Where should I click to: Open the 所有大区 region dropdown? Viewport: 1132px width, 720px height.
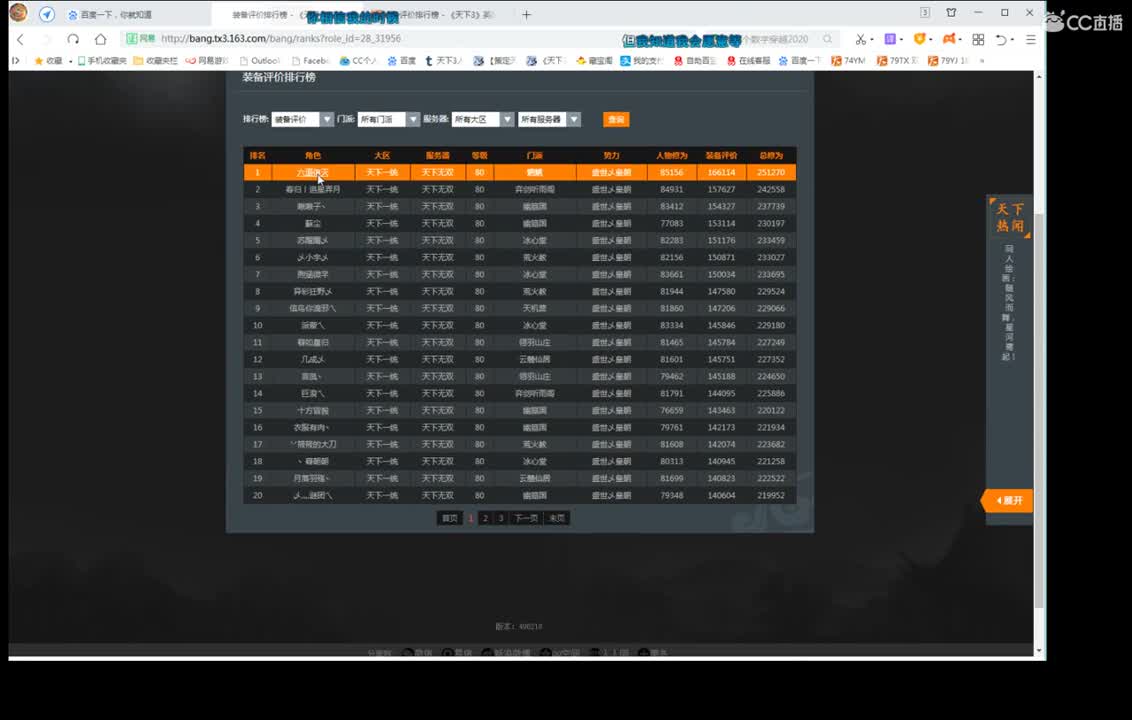(482, 119)
